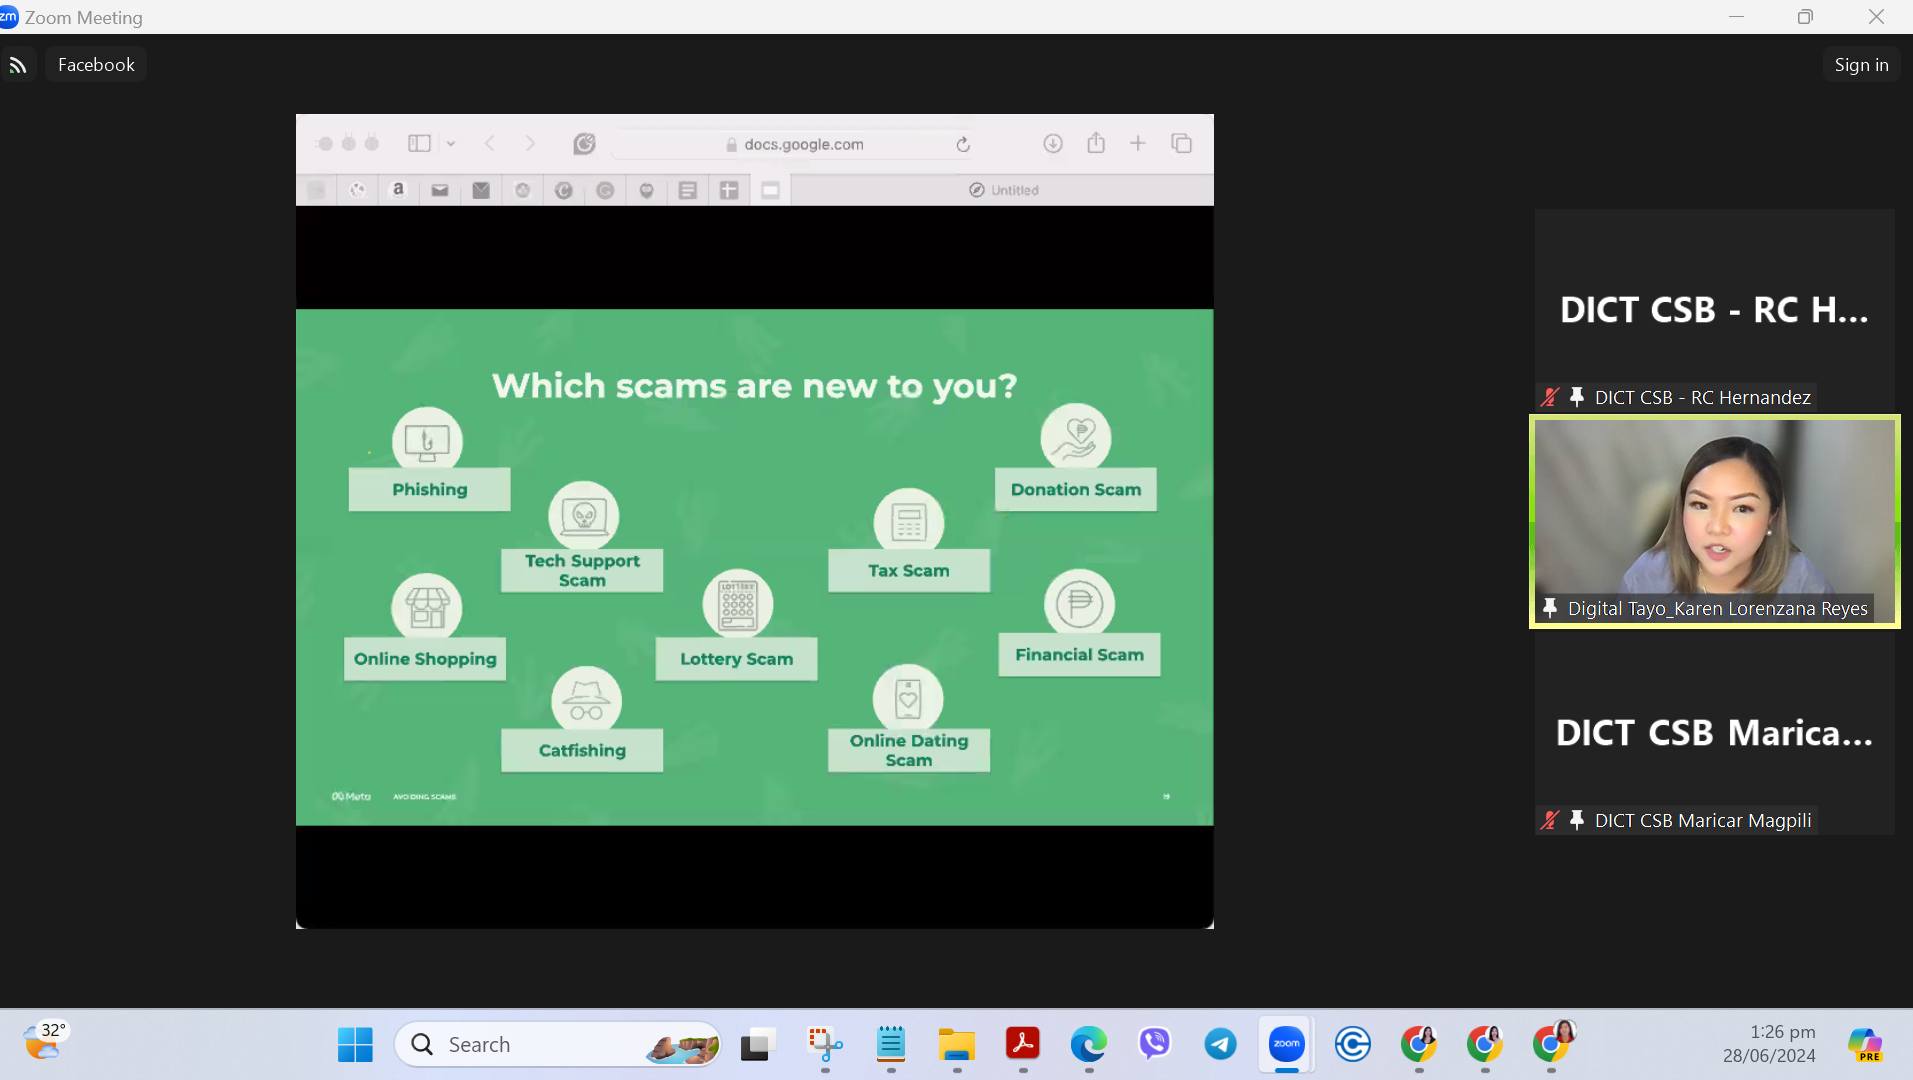1913x1080 pixels.
Task: Open Task View from the taskbar
Action: tap(758, 1045)
